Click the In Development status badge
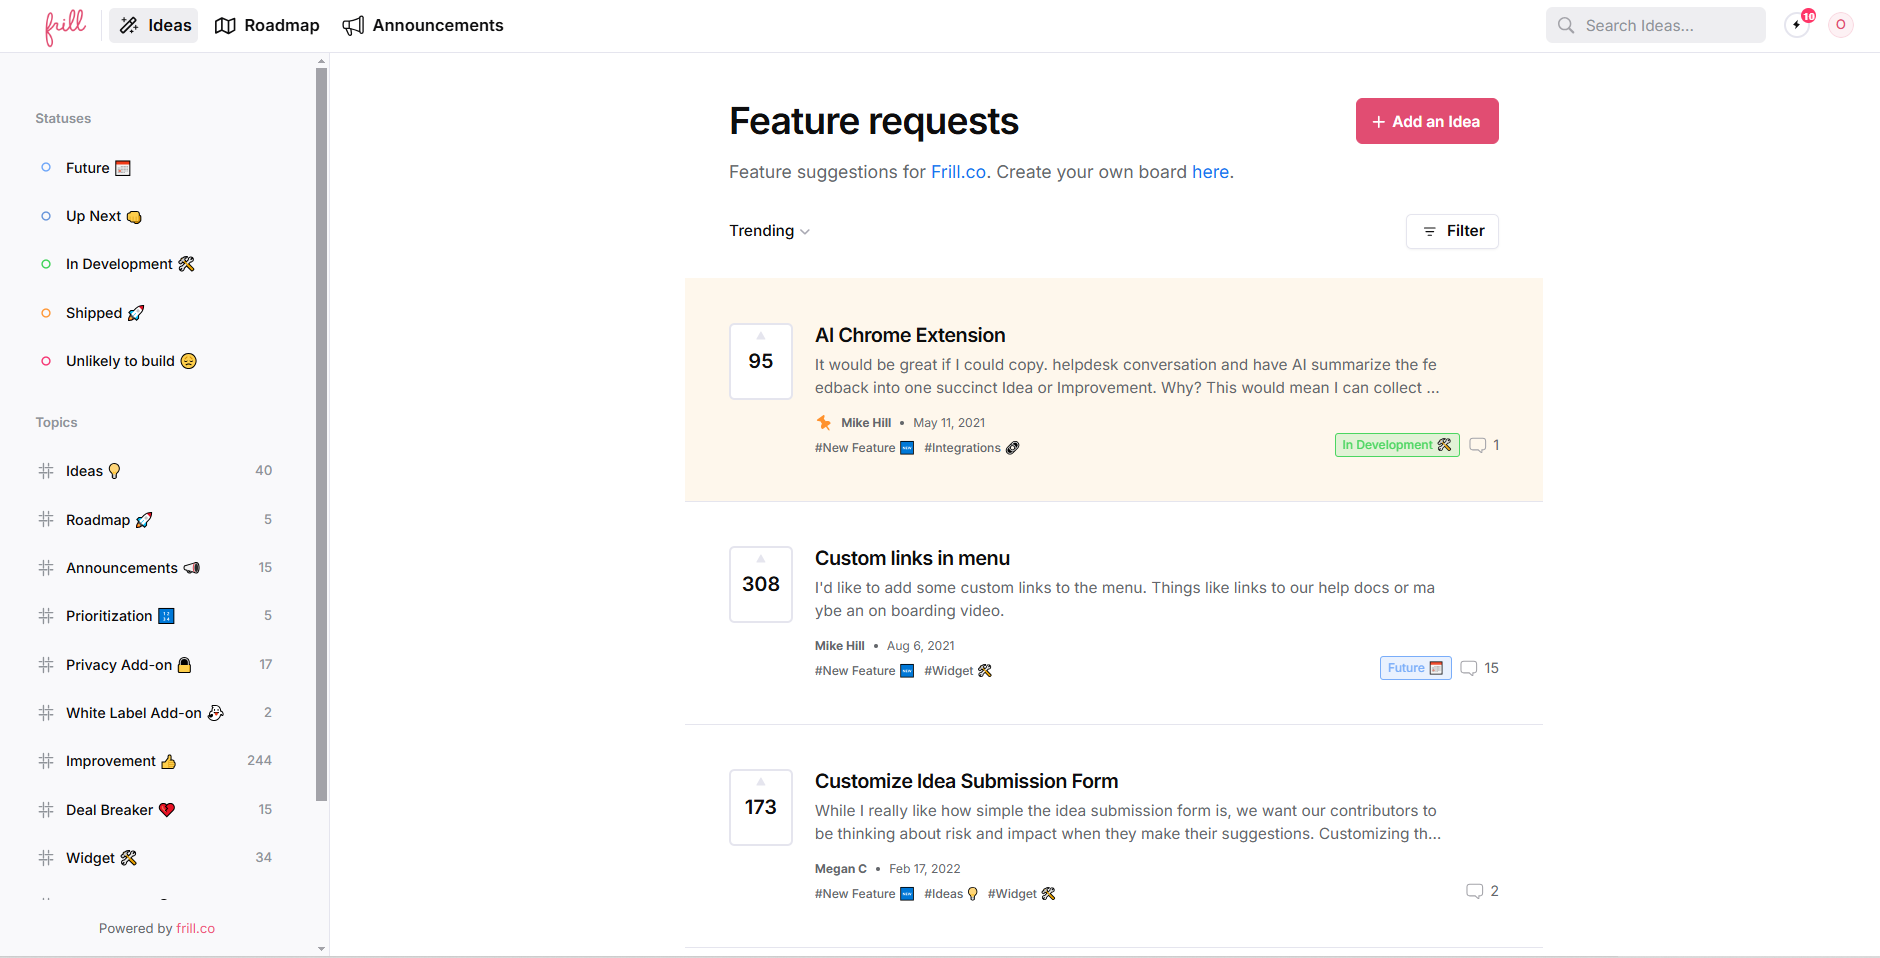This screenshot has height=958, width=1880. [1396, 445]
